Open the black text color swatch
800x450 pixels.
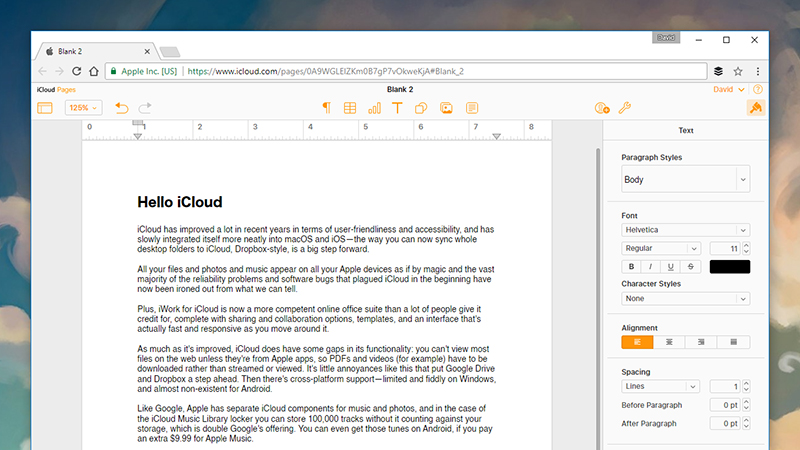[x=730, y=266]
